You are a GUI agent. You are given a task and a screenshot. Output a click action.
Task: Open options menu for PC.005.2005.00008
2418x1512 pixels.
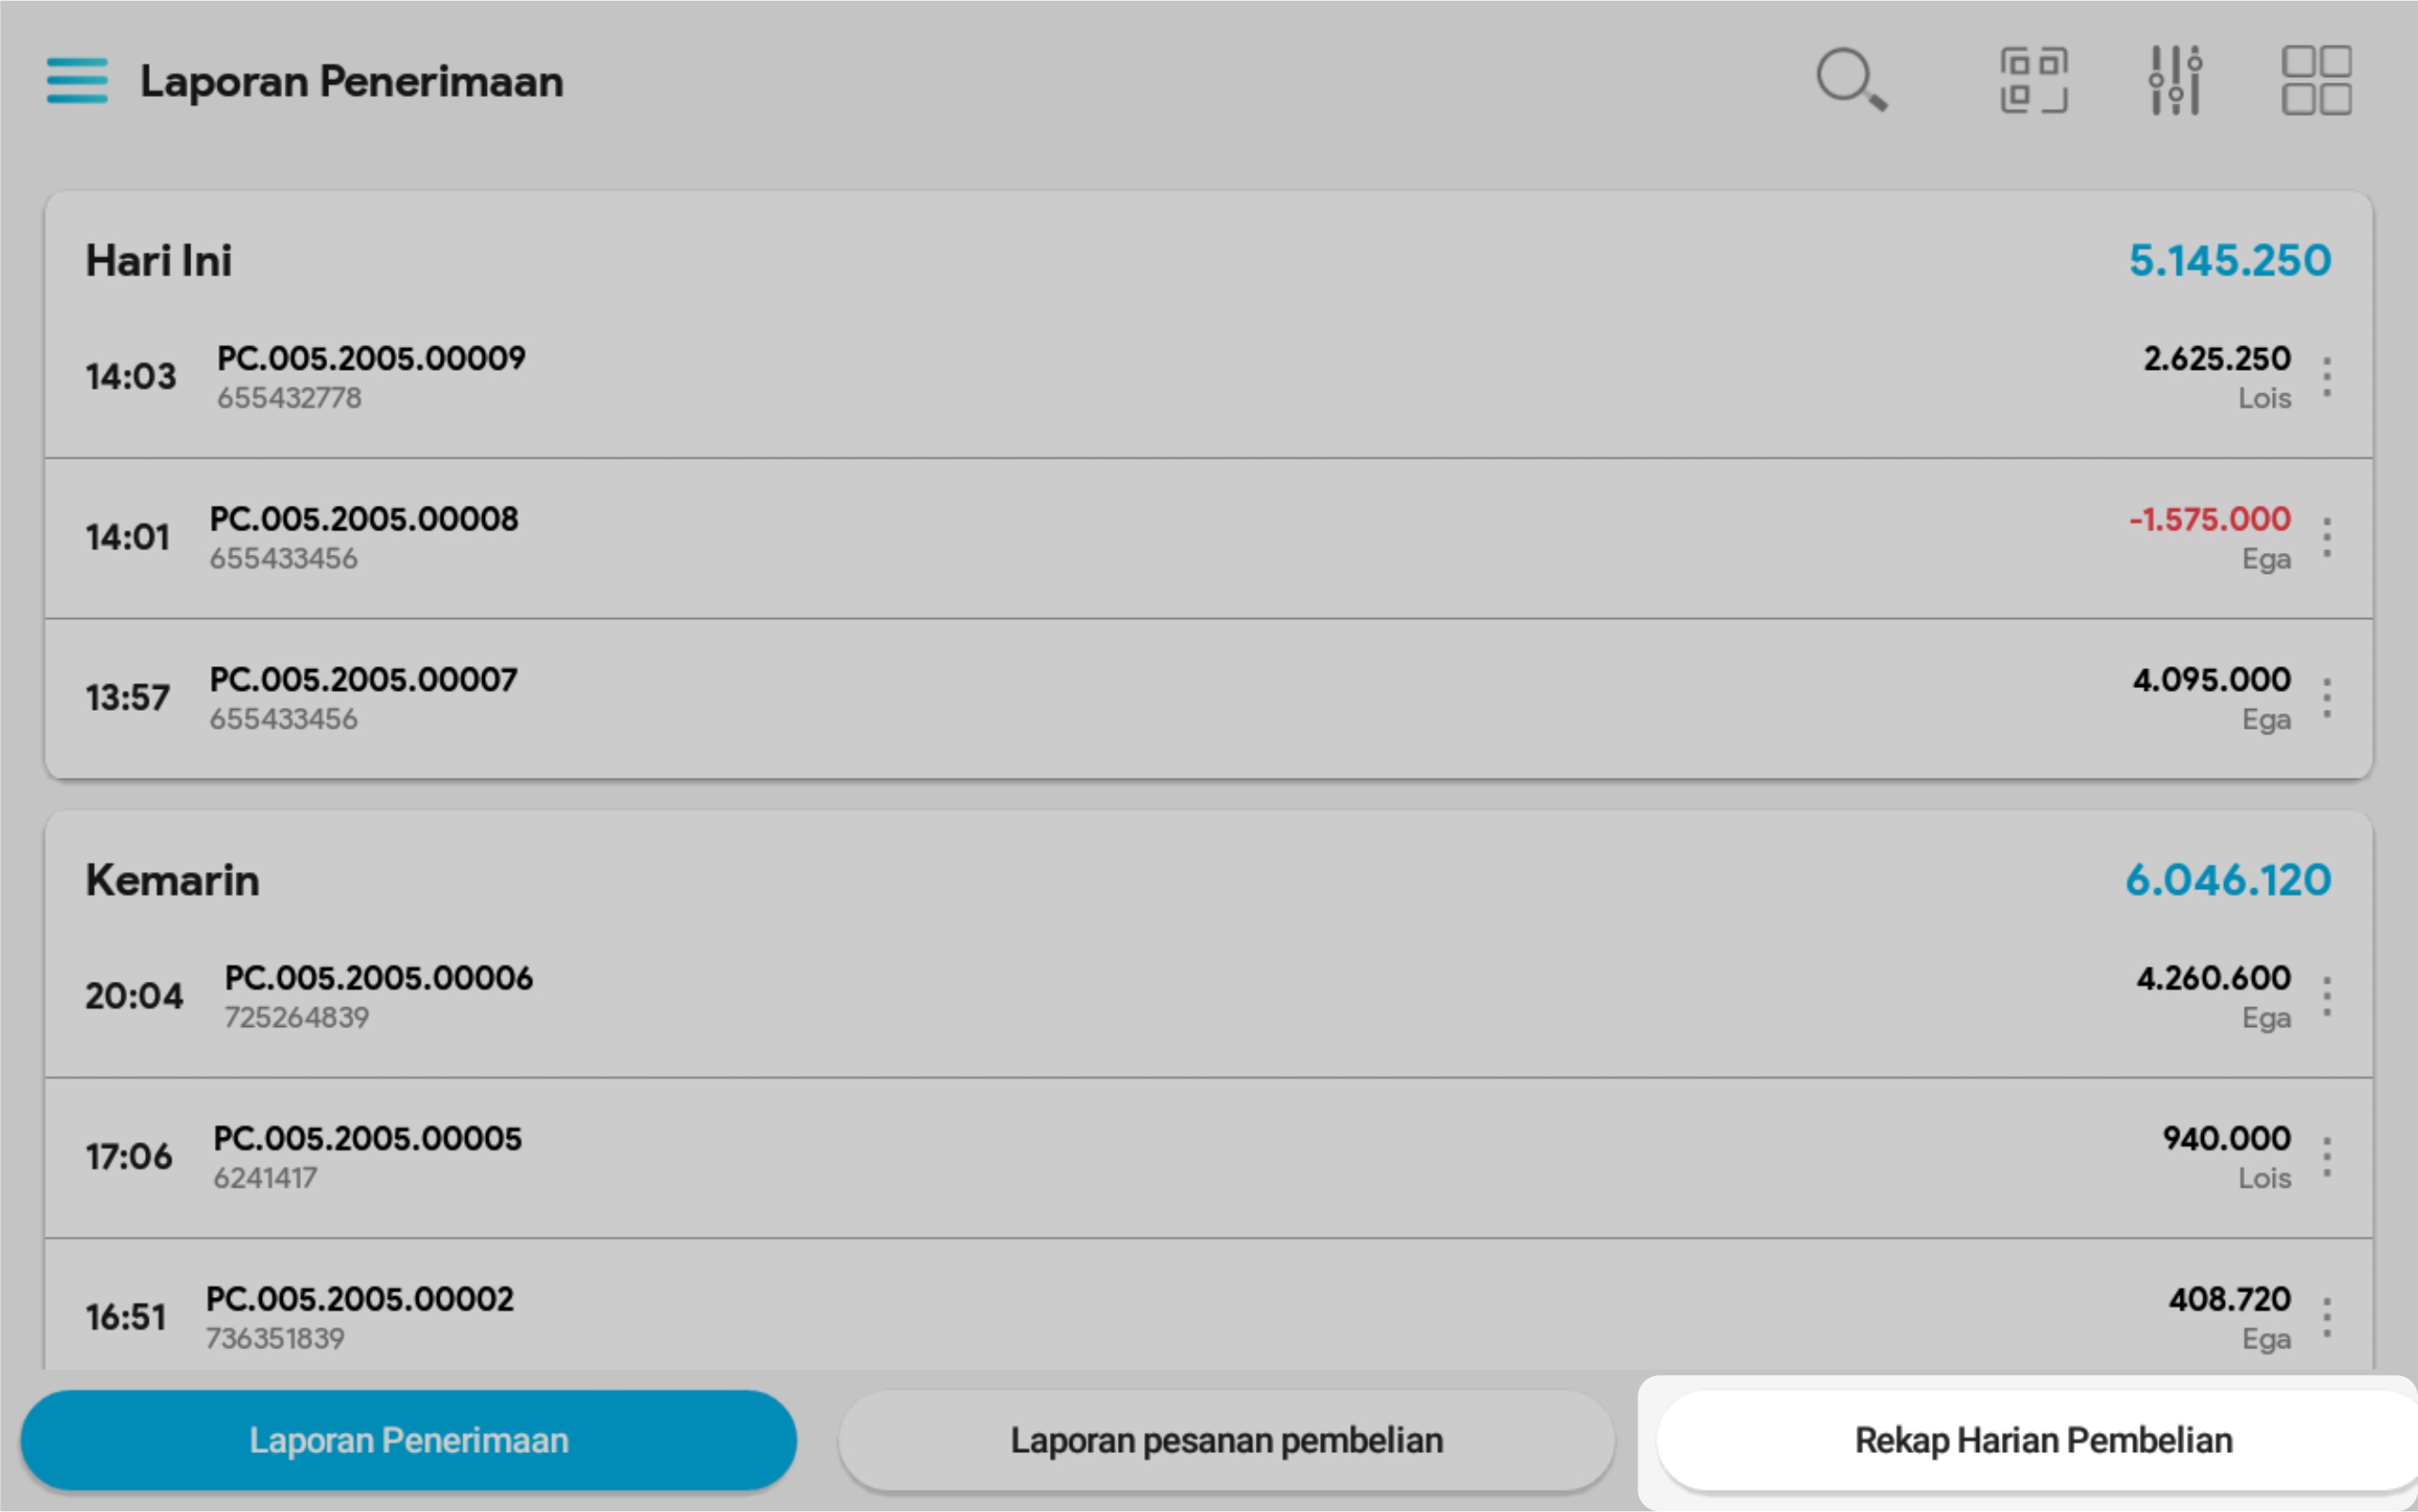click(x=2327, y=538)
